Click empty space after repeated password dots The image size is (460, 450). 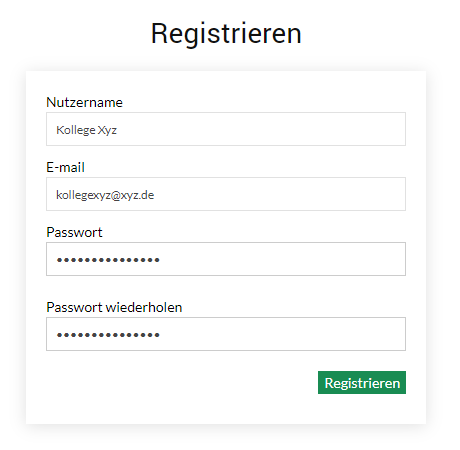(x=283, y=334)
